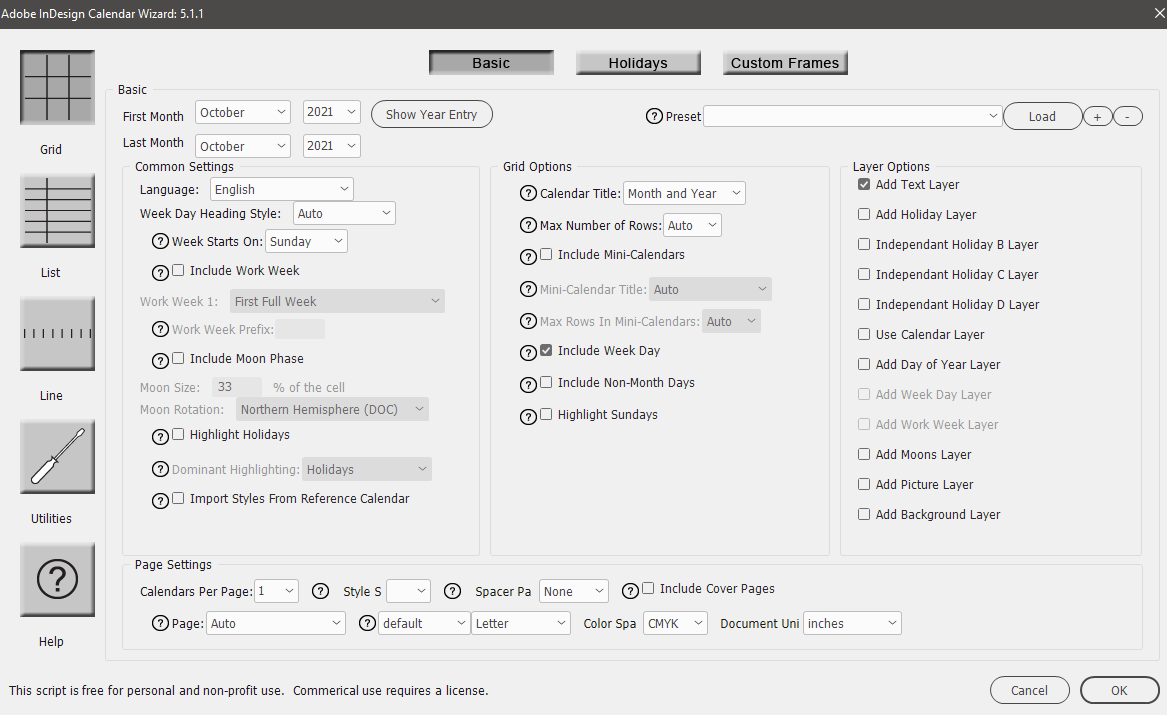Click help icon beside Dominant Highlighting
The image size is (1167, 715).
pos(160,469)
